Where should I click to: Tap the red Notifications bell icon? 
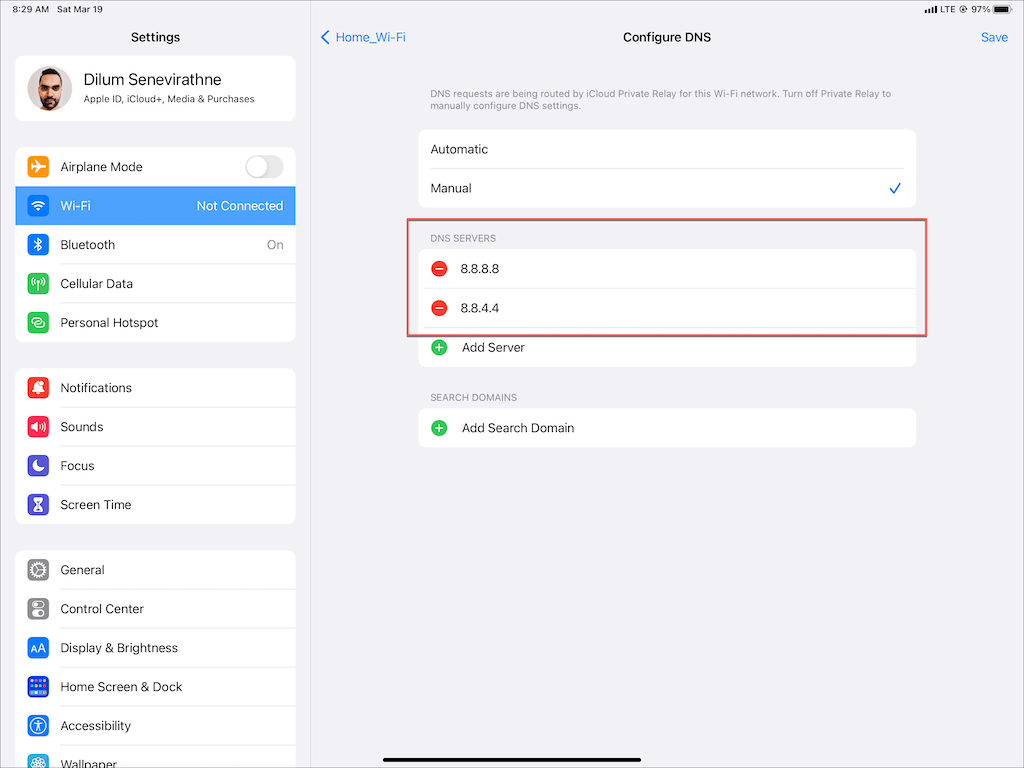click(x=38, y=388)
